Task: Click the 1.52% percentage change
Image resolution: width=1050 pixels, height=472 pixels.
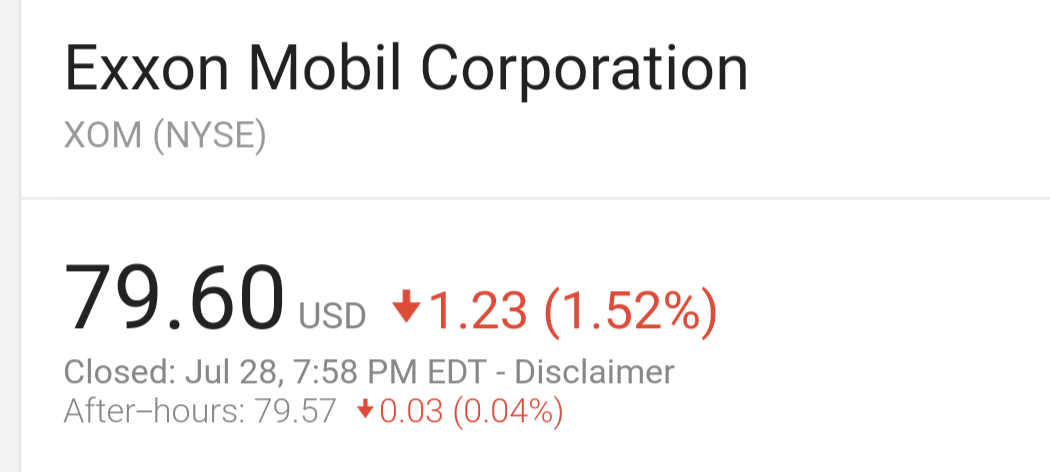Action: point(631,311)
